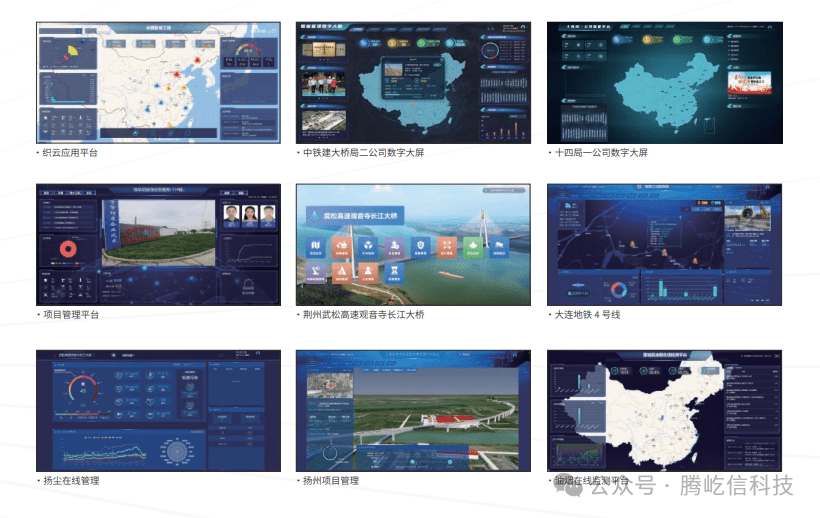Click the 织云应用平台 caption text
The height and width of the screenshot is (518, 820).
70,153
